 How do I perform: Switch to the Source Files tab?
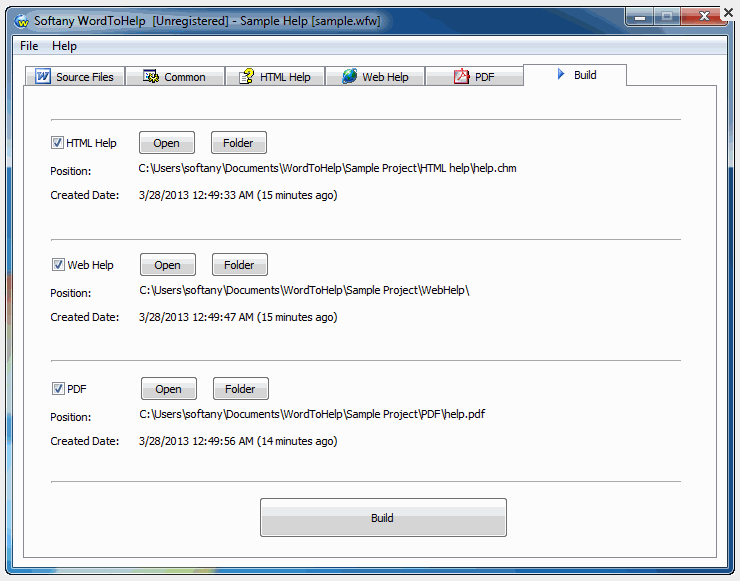[x=75, y=77]
